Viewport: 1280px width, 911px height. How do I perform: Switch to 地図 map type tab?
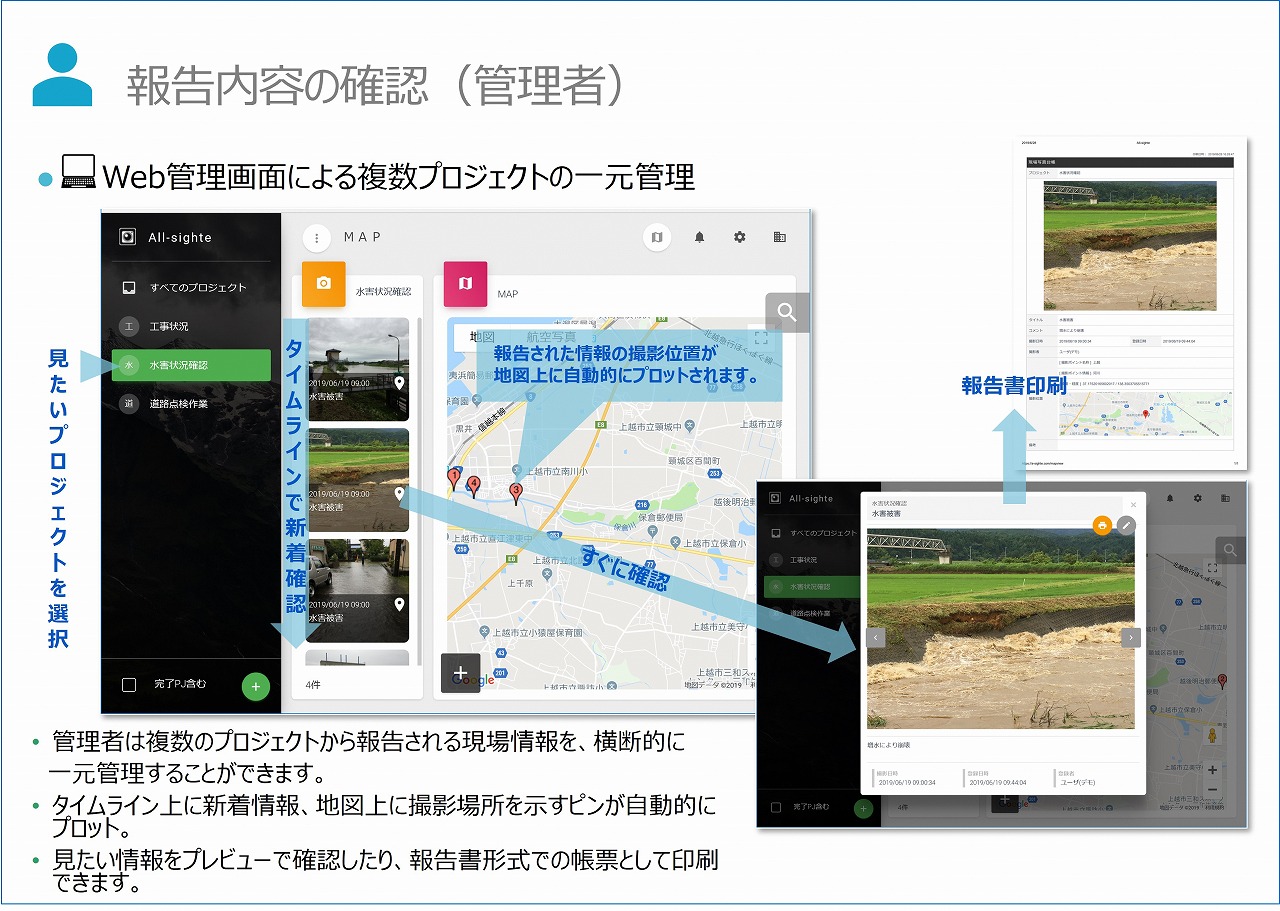[x=482, y=337]
